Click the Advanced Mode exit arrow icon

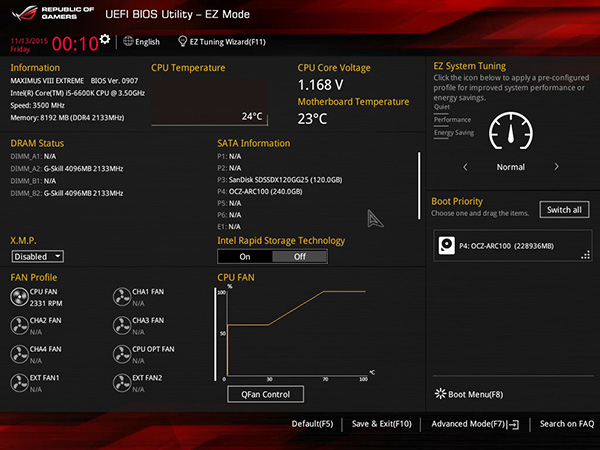click(514, 424)
